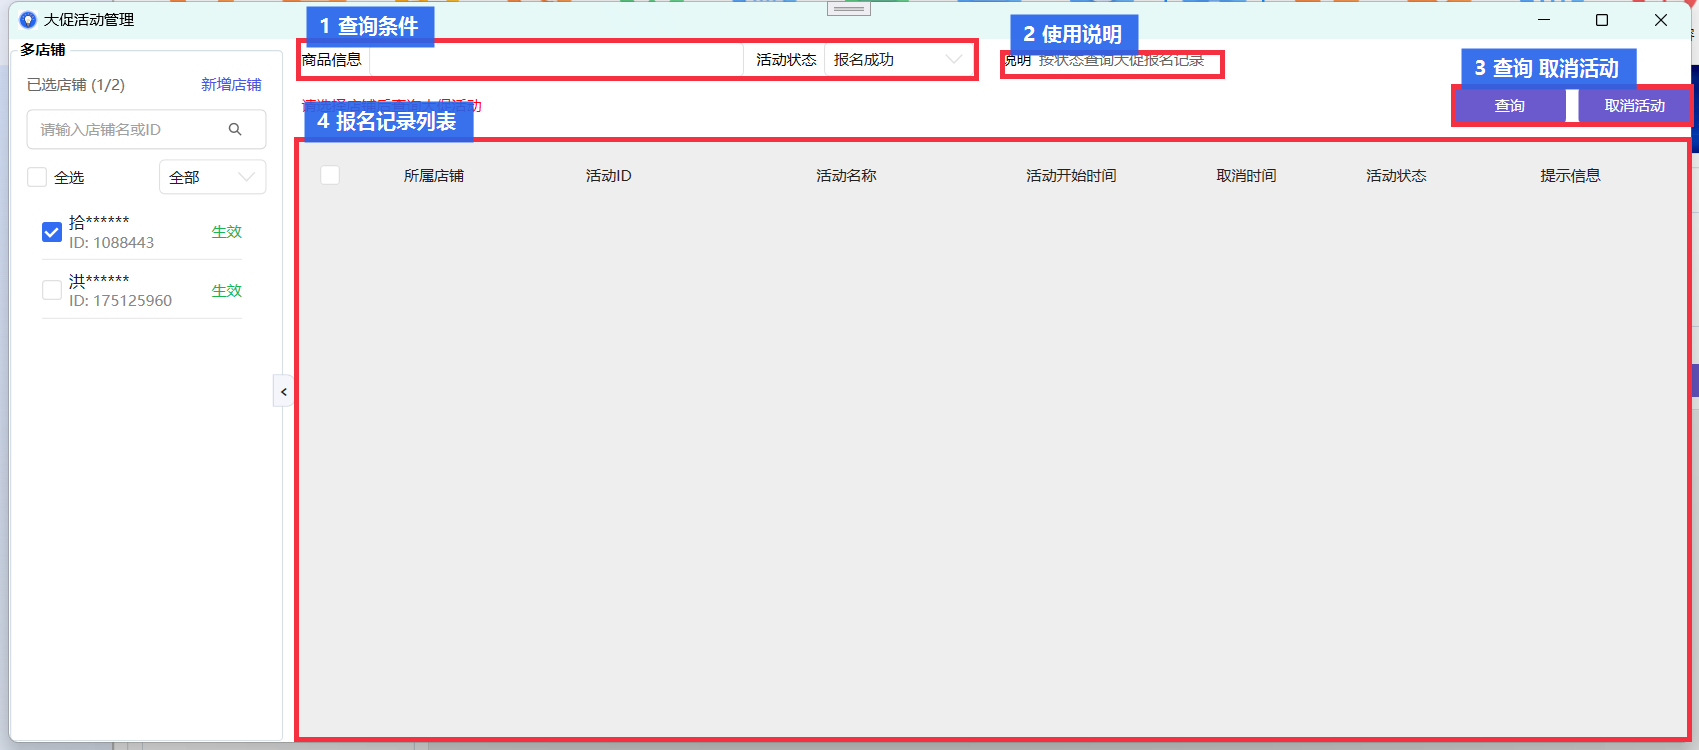1699x750 pixels.
Task: Click the 提示信息 column header
Action: point(1570,176)
